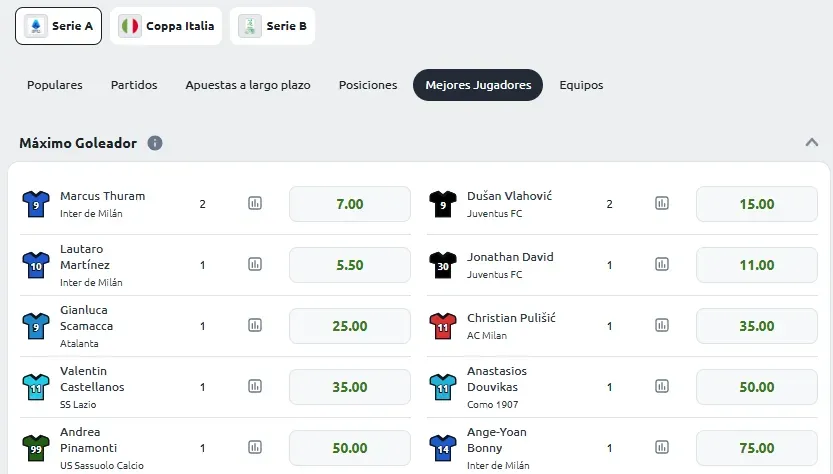
Task: Collapse the Máximo Goleador section chevron
Action: pyautogui.click(x=811, y=142)
